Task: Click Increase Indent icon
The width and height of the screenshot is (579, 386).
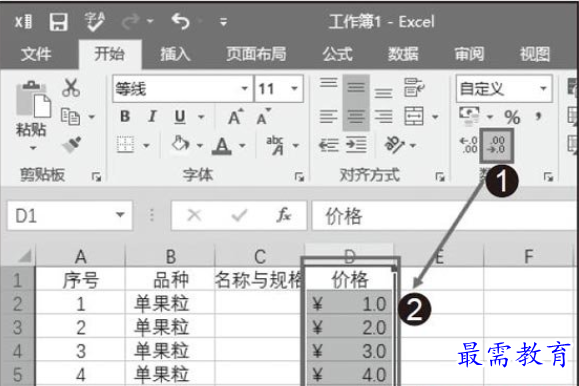Action: pyautogui.click(x=356, y=145)
